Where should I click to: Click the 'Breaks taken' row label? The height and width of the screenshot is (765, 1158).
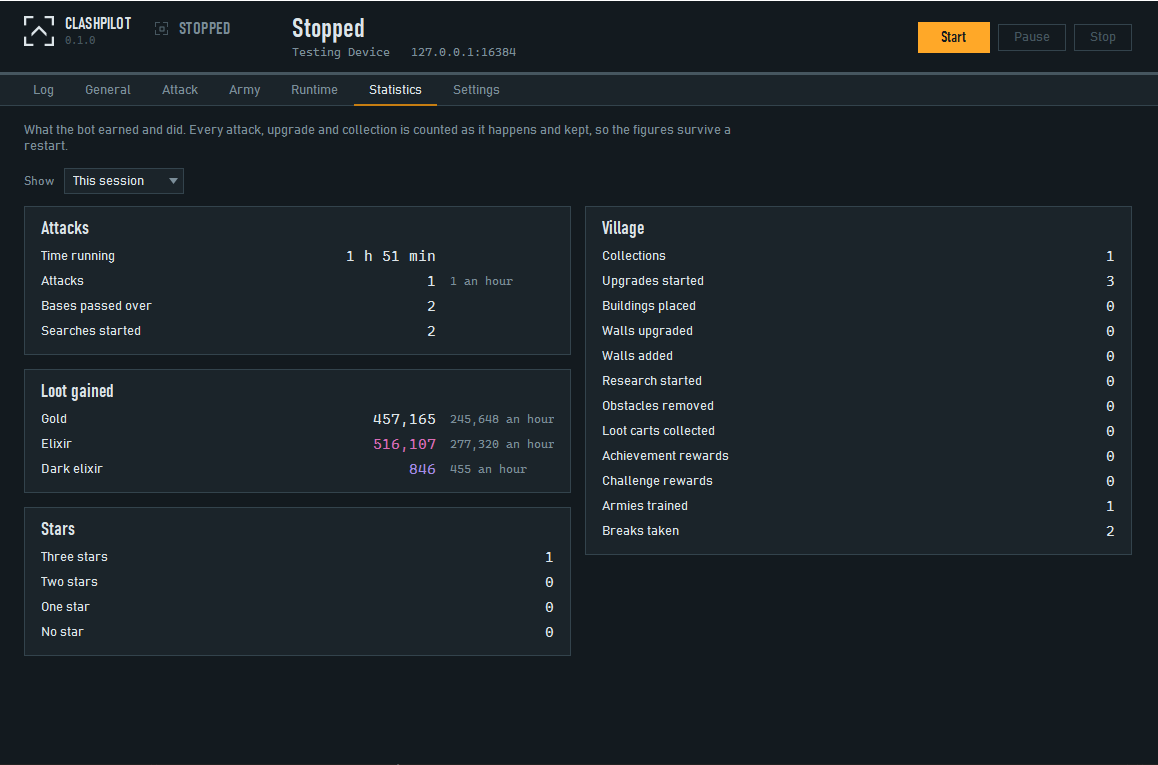[x=640, y=532]
